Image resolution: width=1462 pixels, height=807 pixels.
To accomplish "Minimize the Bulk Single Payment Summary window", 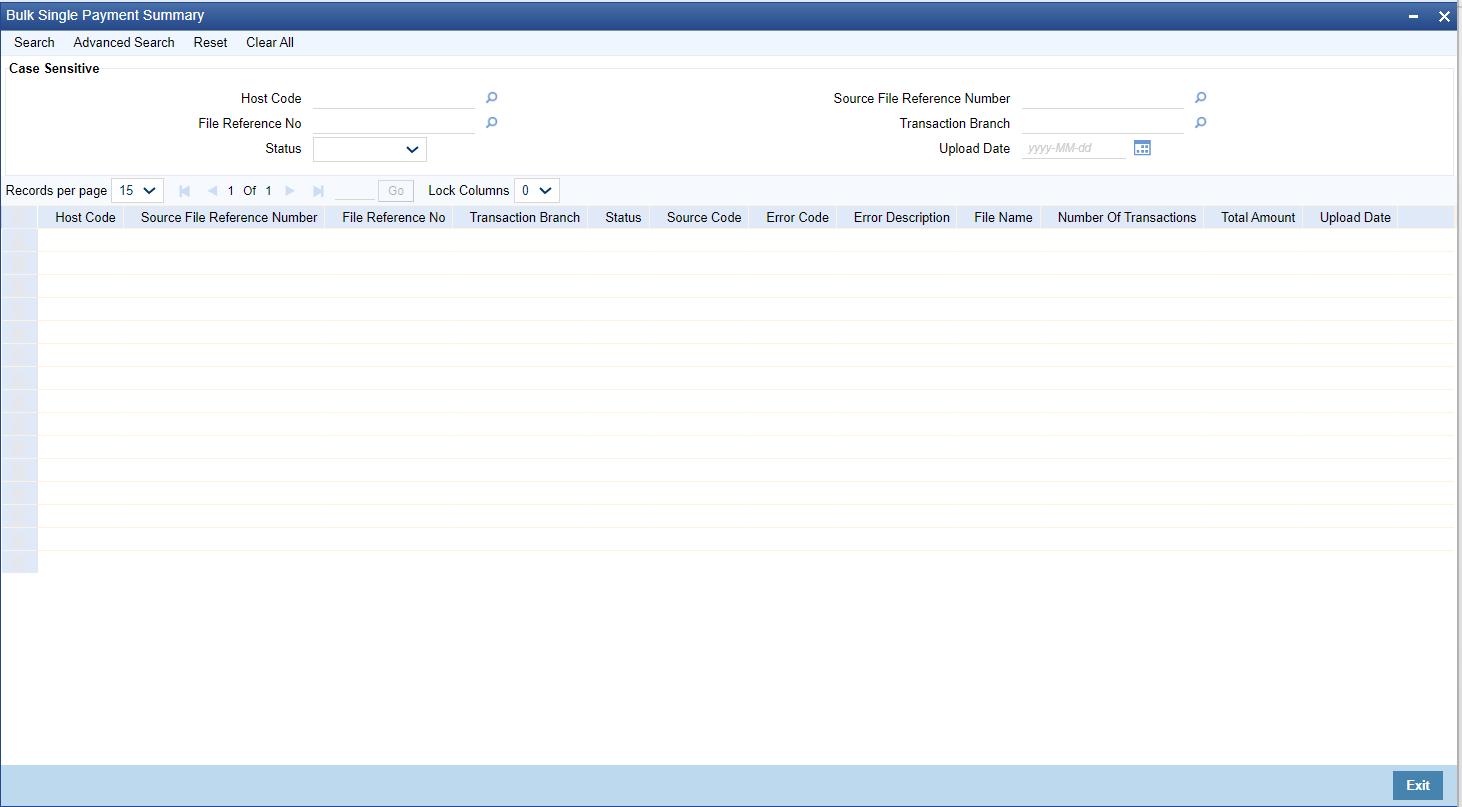I will [1414, 16].
